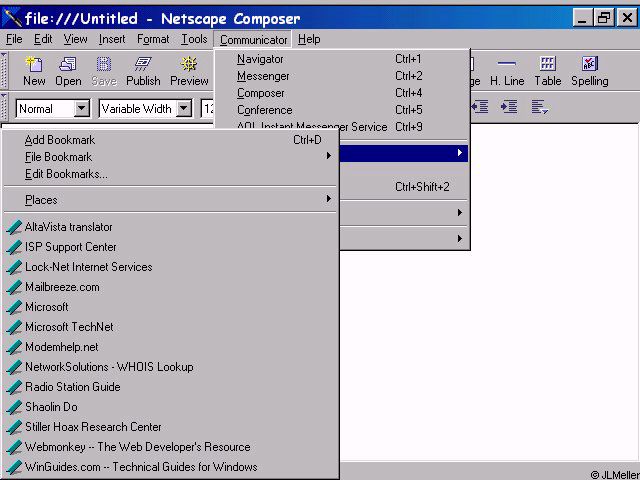Select Edit Bookmarks...
Image resolution: width=640 pixels, height=480 pixels.
click(170, 174)
